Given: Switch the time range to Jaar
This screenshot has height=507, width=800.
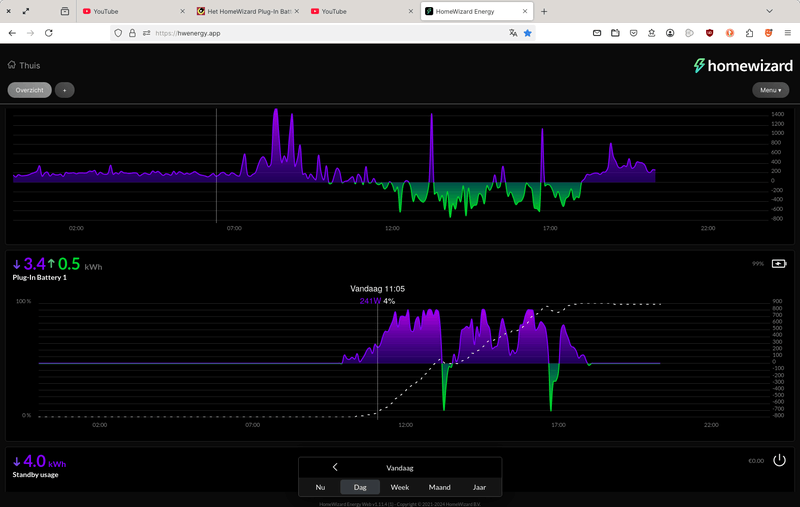Looking at the screenshot, I should click(479, 487).
